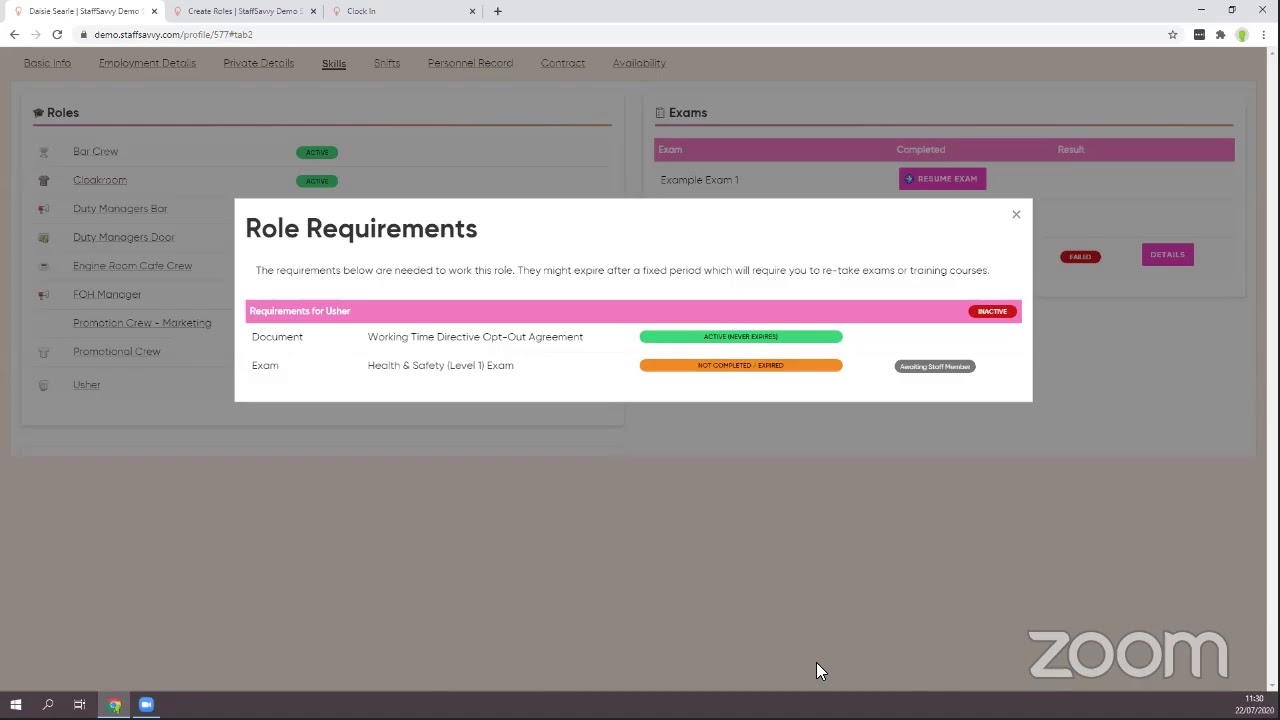This screenshot has height=720, width=1280.
Task: Click the Resume Exam button
Action: (x=942, y=179)
